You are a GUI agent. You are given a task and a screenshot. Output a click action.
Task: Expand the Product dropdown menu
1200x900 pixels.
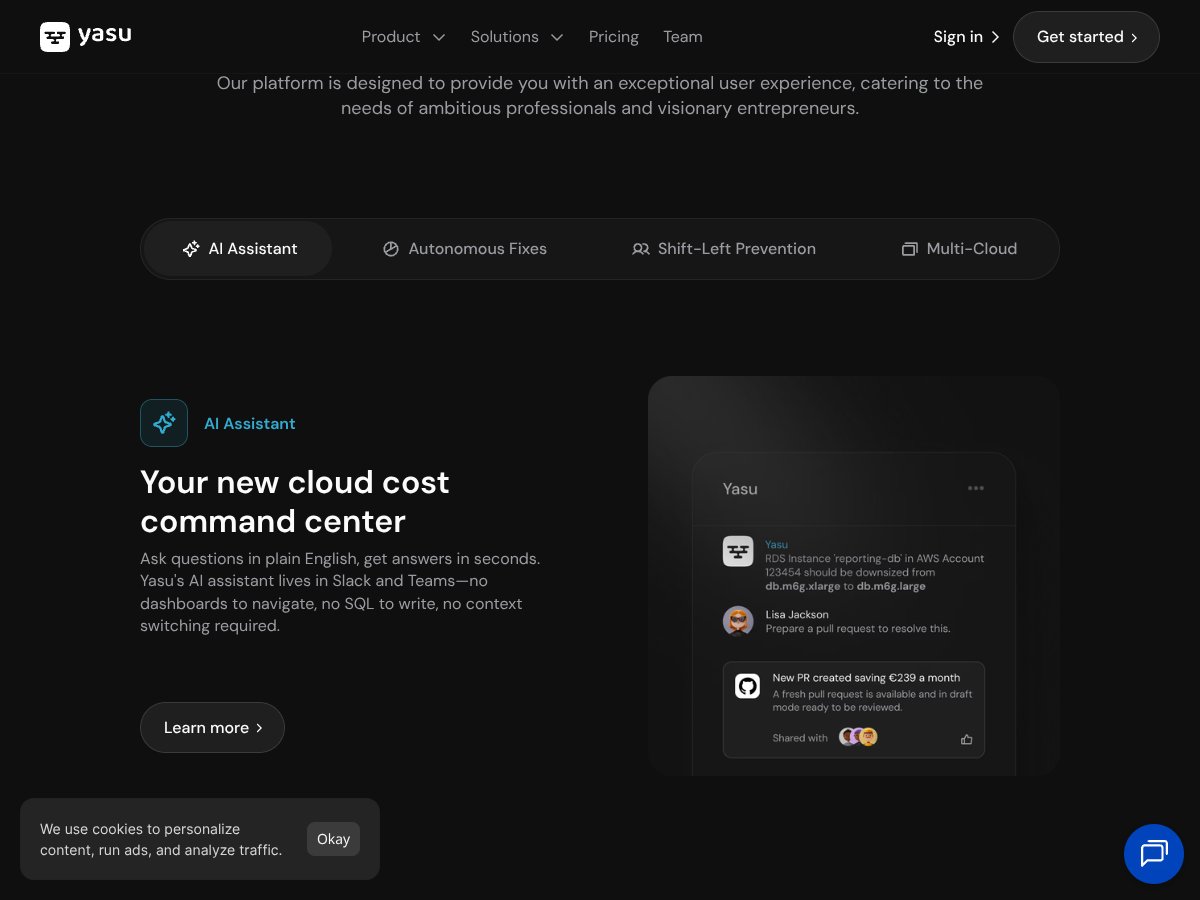pos(403,37)
